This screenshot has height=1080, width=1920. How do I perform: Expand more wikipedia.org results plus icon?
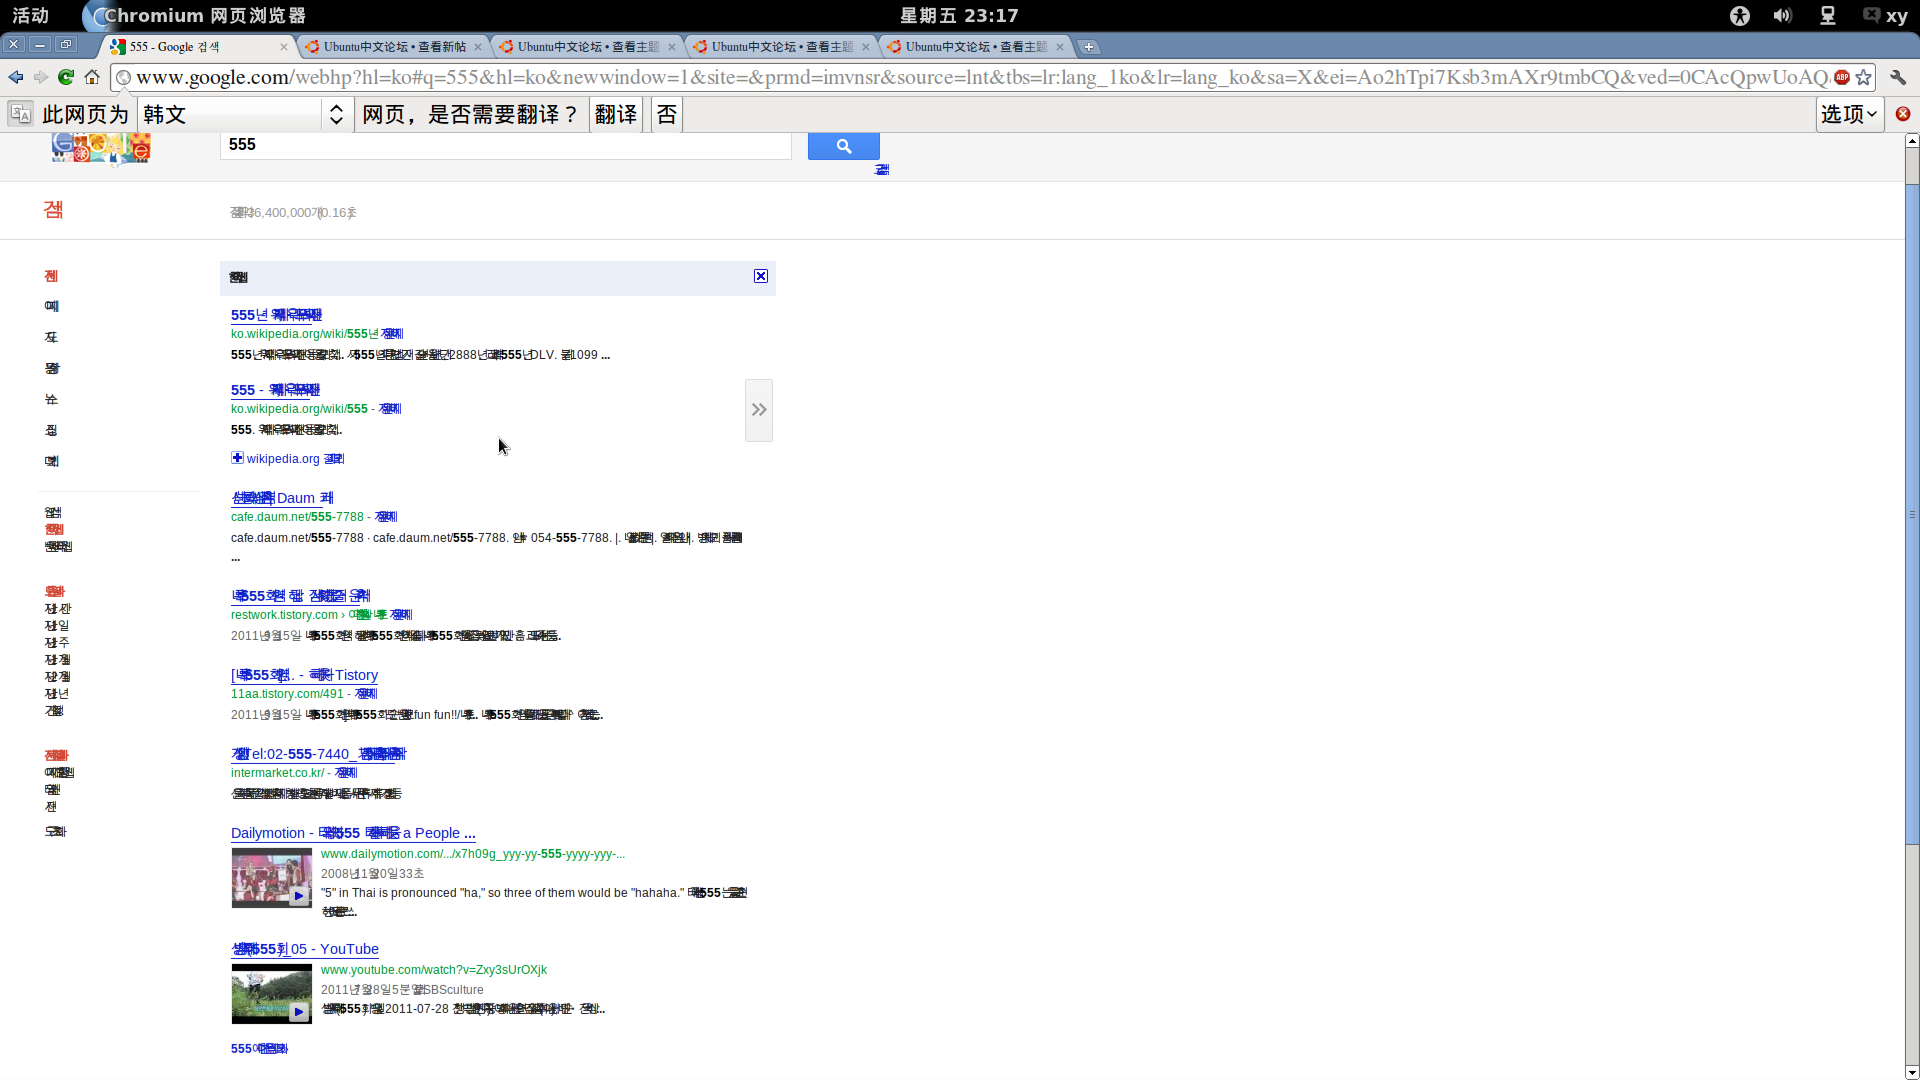tap(237, 458)
